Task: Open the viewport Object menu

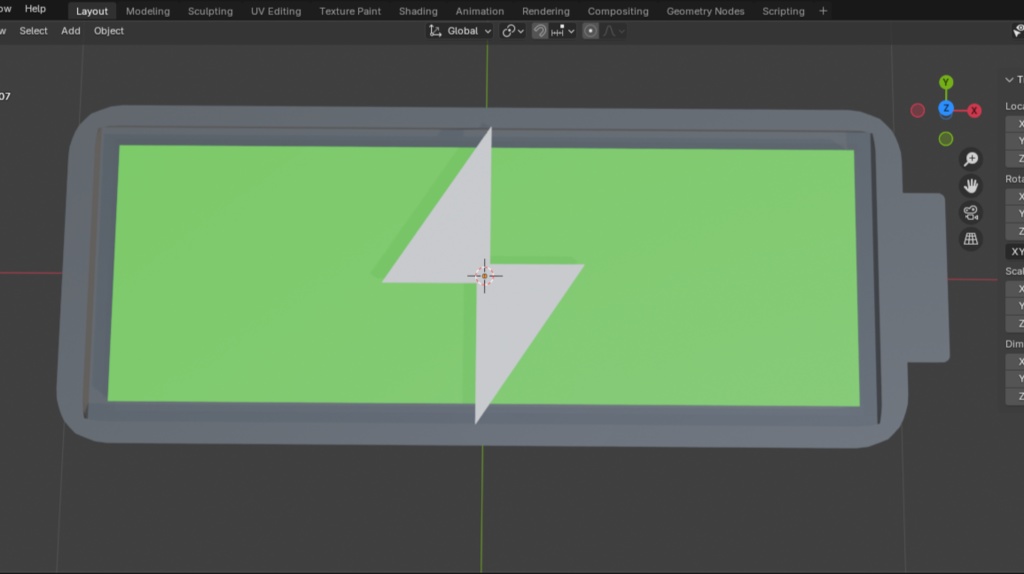Action: pos(108,31)
